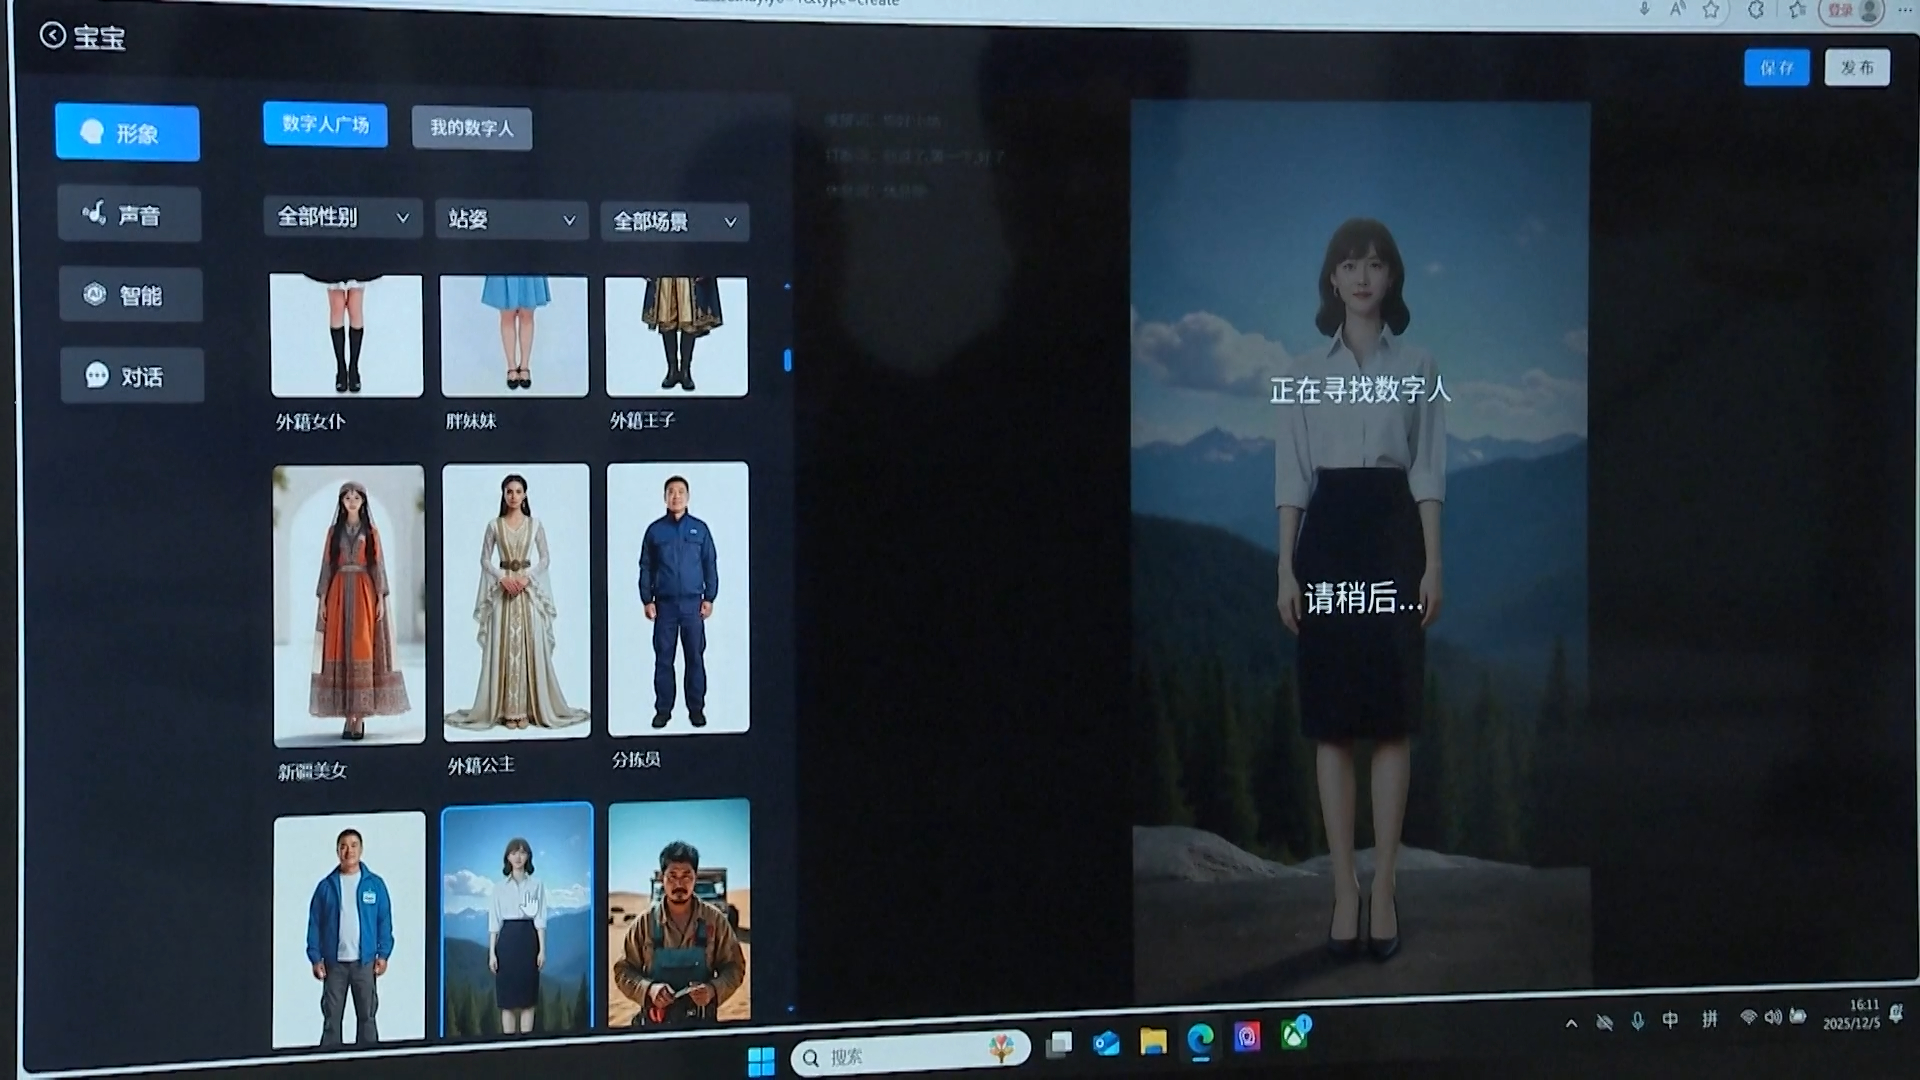Image resolution: width=1920 pixels, height=1080 pixels.
Task: Click the Windows Start button
Action: (x=761, y=1060)
